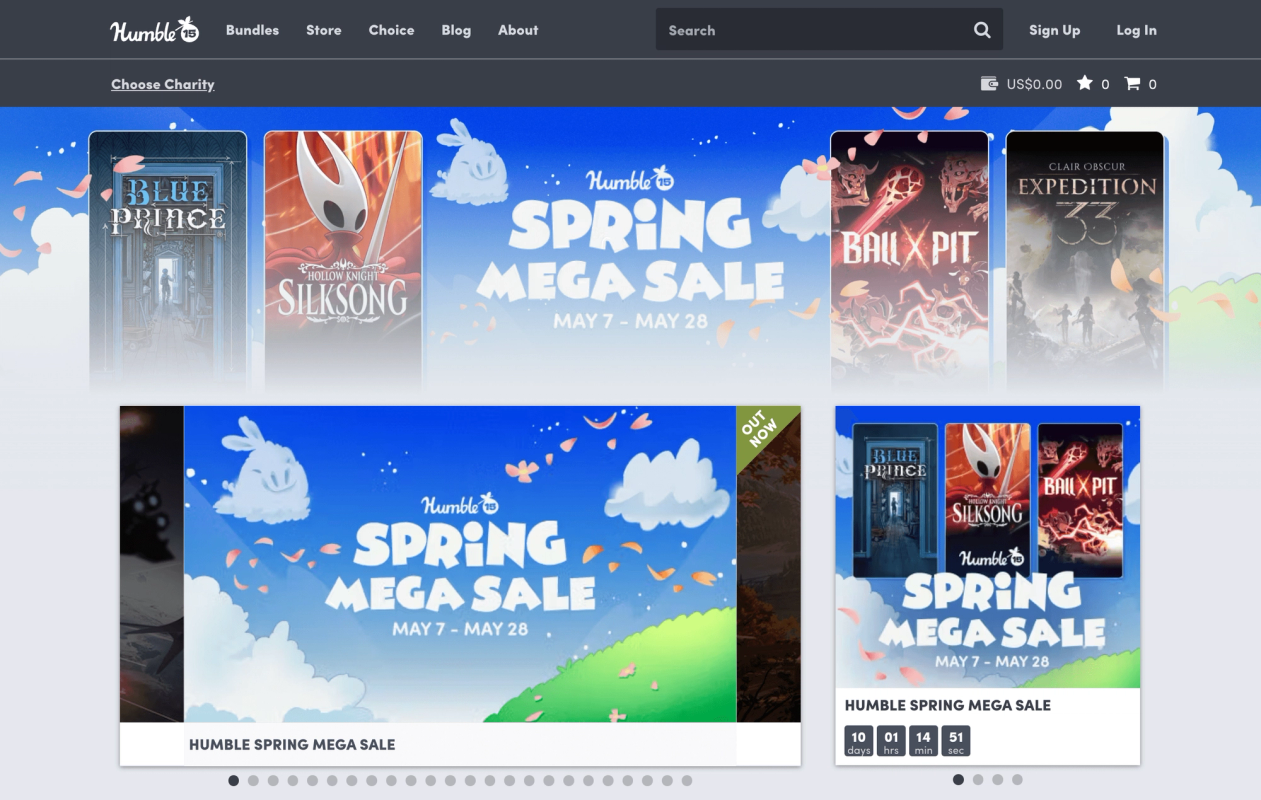Go to the Choice page
1261x800 pixels.
391,30
